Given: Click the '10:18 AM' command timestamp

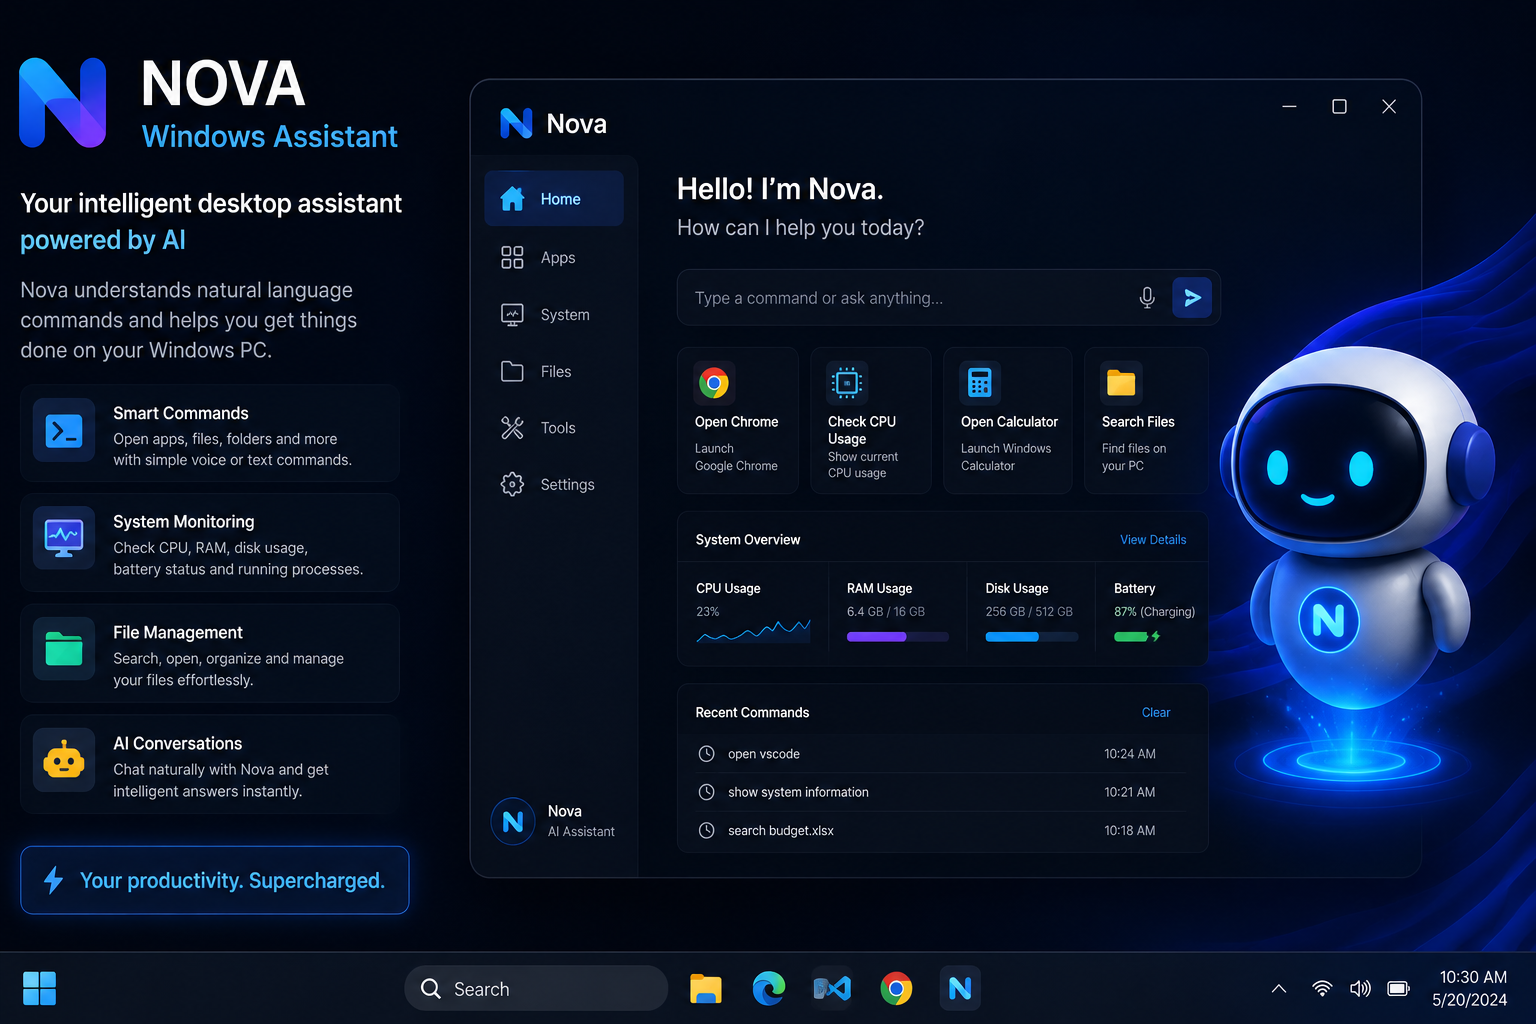Looking at the screenshot, I should coord(1130,830).
